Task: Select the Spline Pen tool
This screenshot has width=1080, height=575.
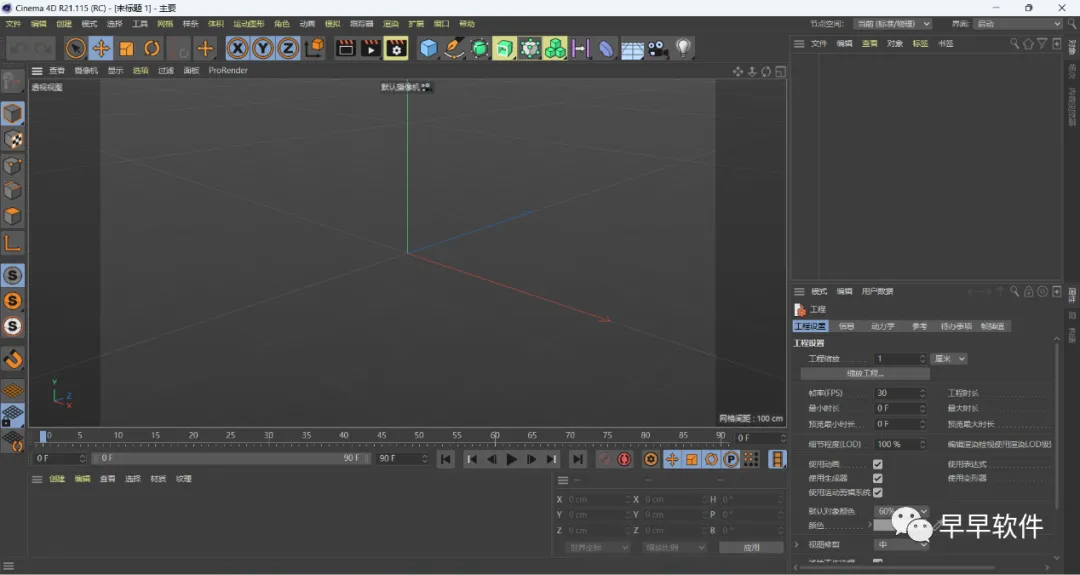Action: (454, 48)
